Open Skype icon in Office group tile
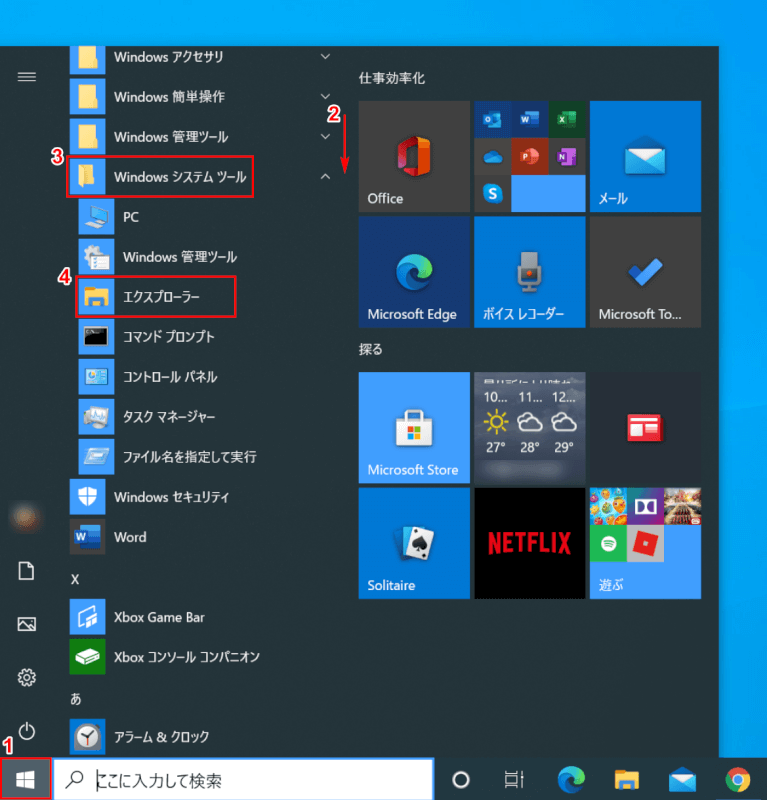 pyautogui.click(x=492, y=193)
